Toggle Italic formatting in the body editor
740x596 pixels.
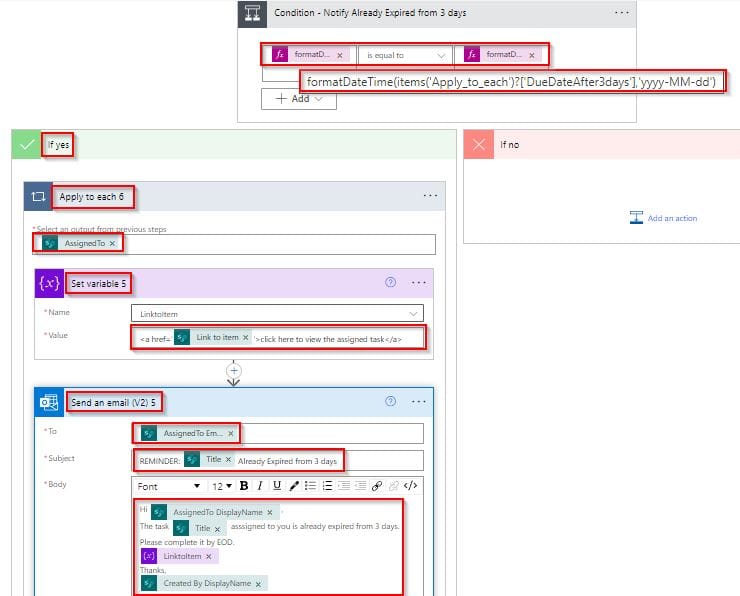point(260,486)
